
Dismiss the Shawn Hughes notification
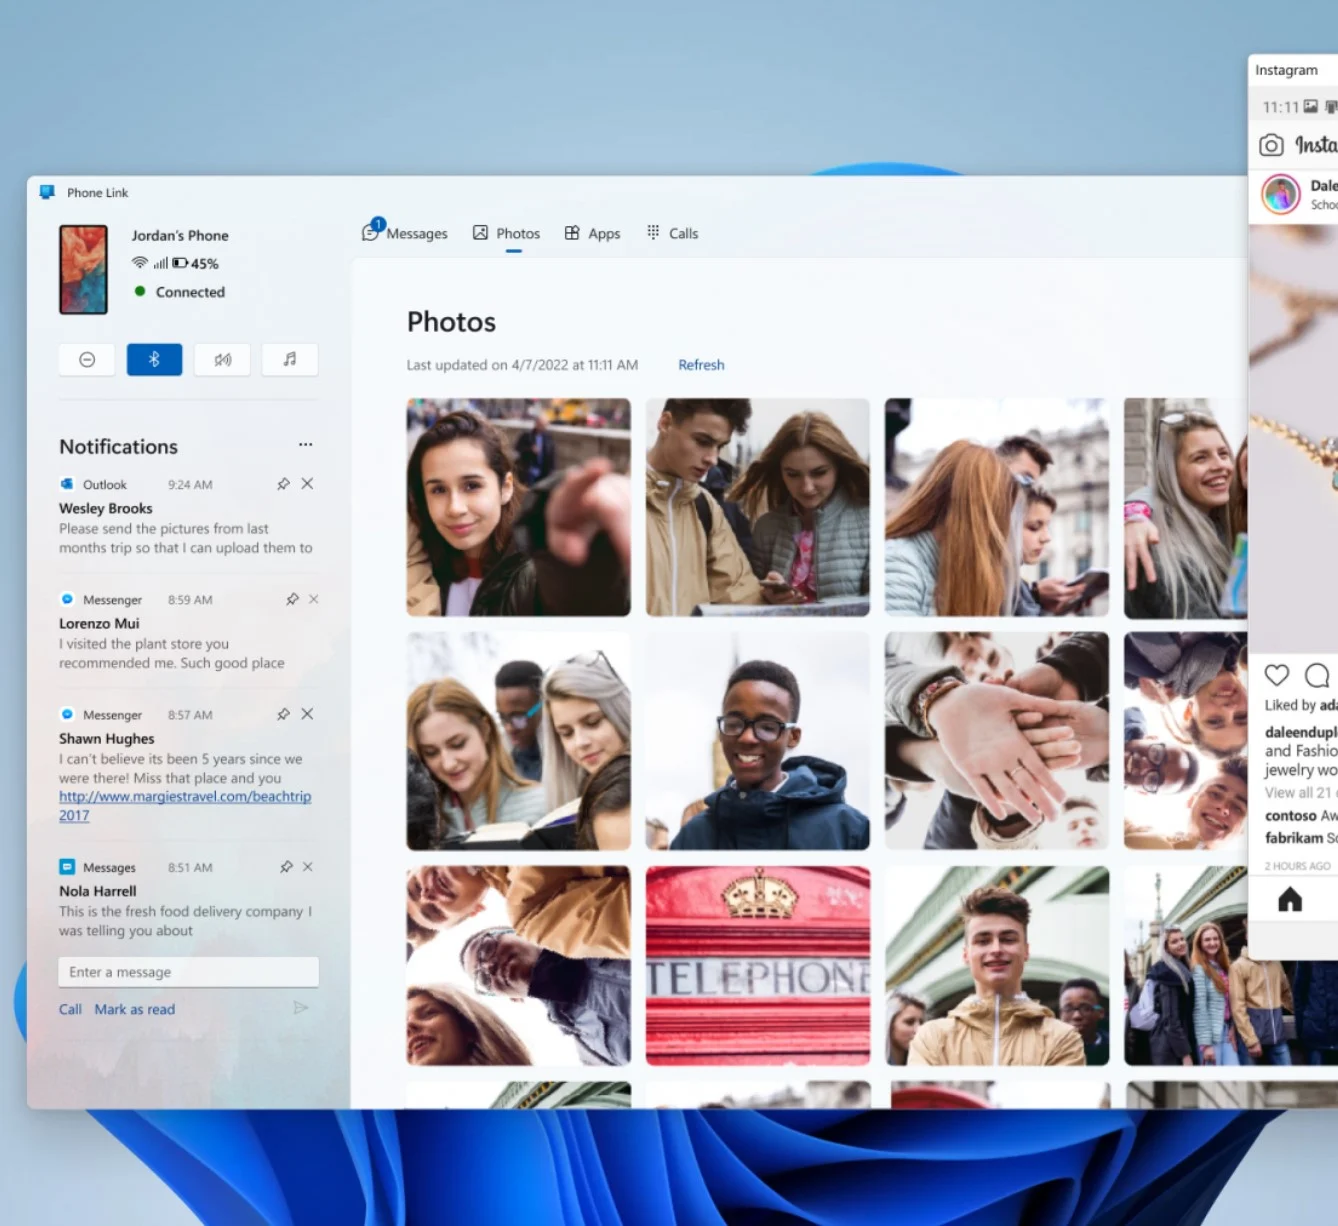click(x=308, y=714)
